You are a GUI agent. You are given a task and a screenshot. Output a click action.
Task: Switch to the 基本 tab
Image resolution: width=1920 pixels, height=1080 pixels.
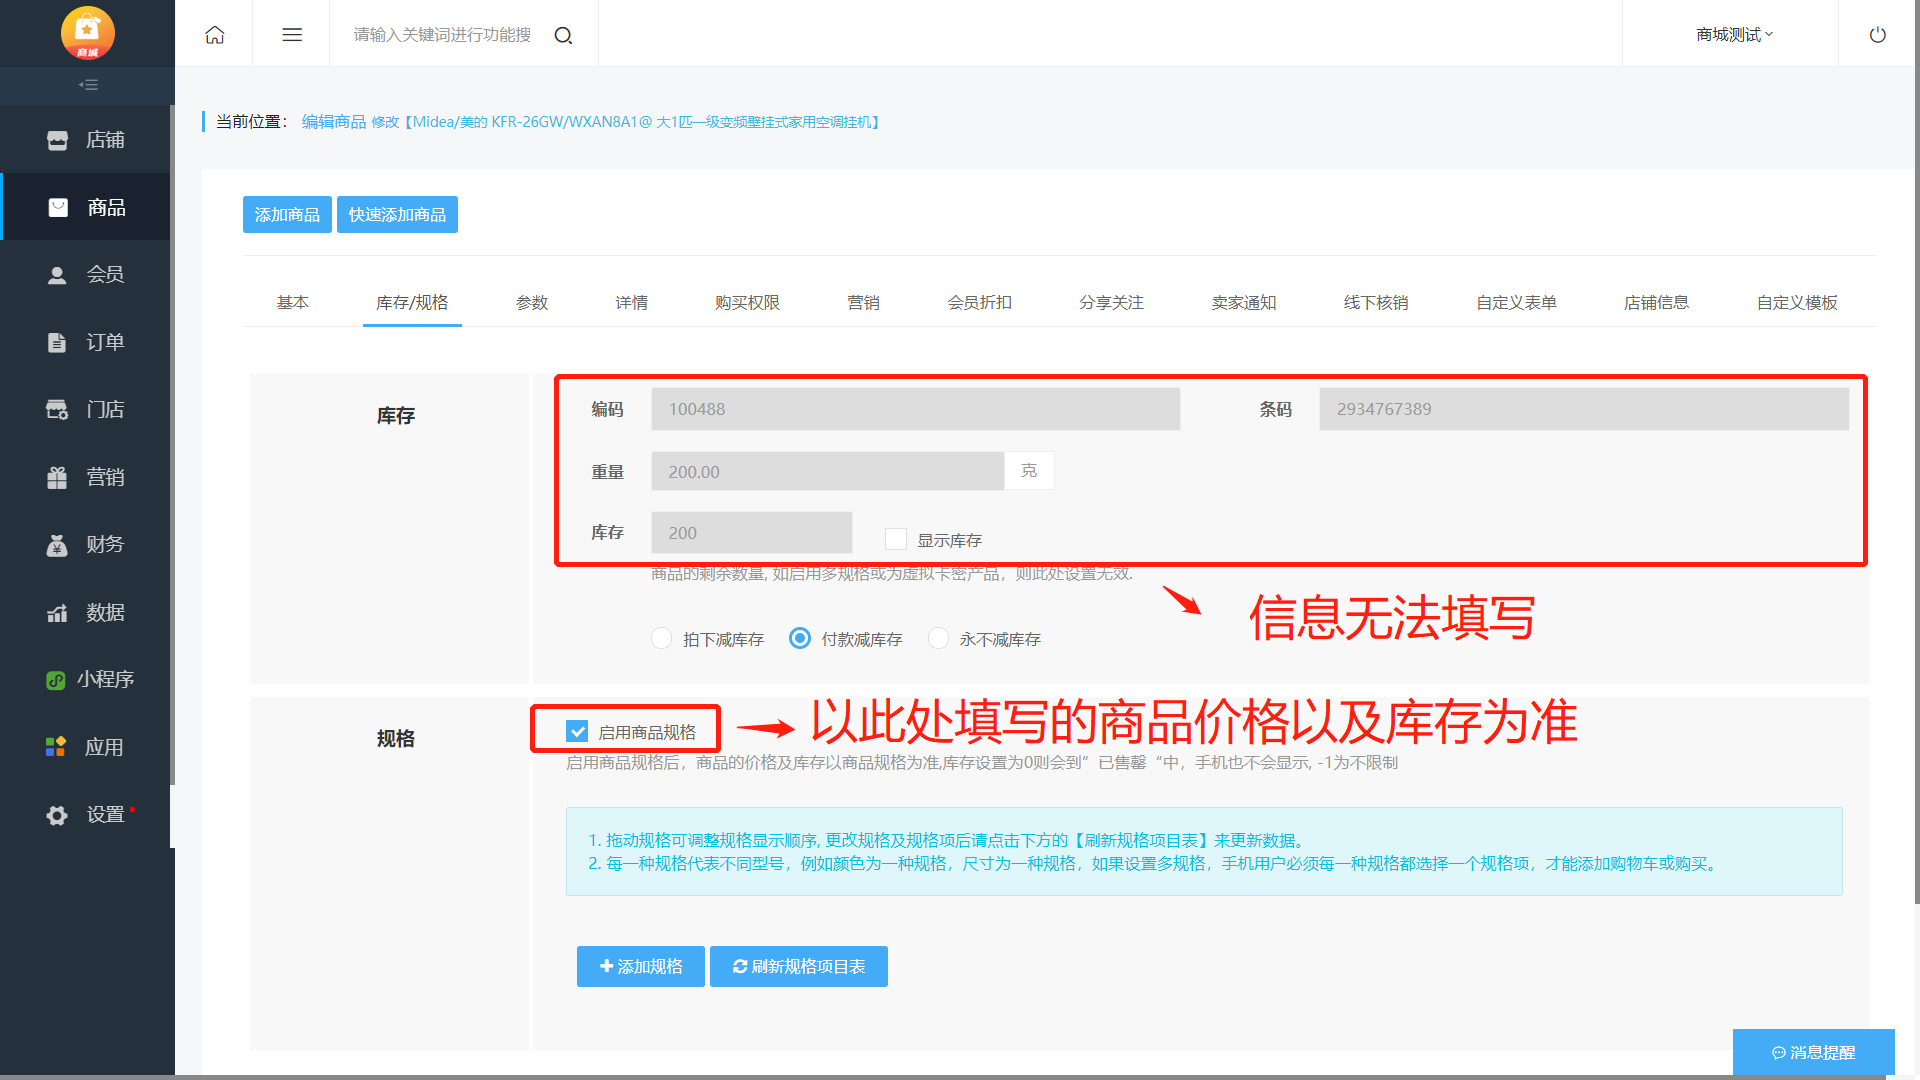tap(293, 302)
